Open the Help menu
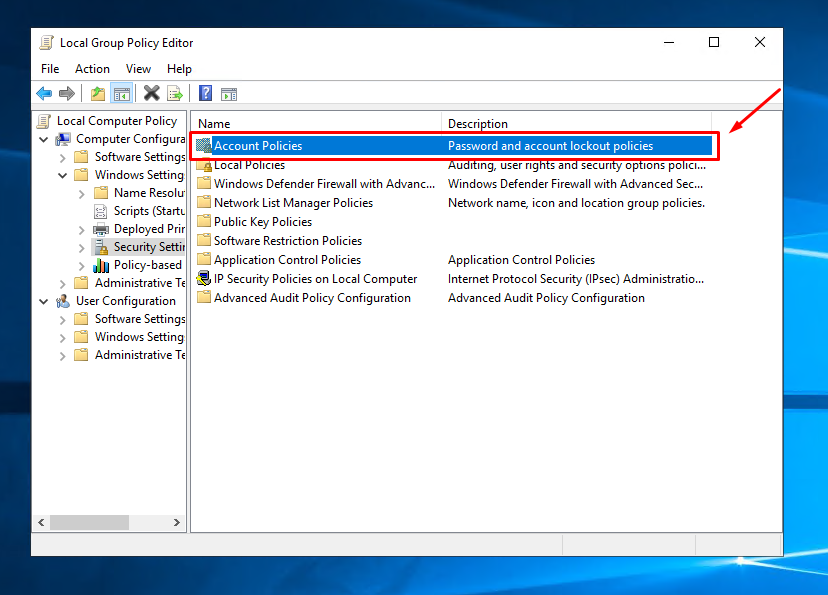This screenshot has width=828, height=595. 179,69
